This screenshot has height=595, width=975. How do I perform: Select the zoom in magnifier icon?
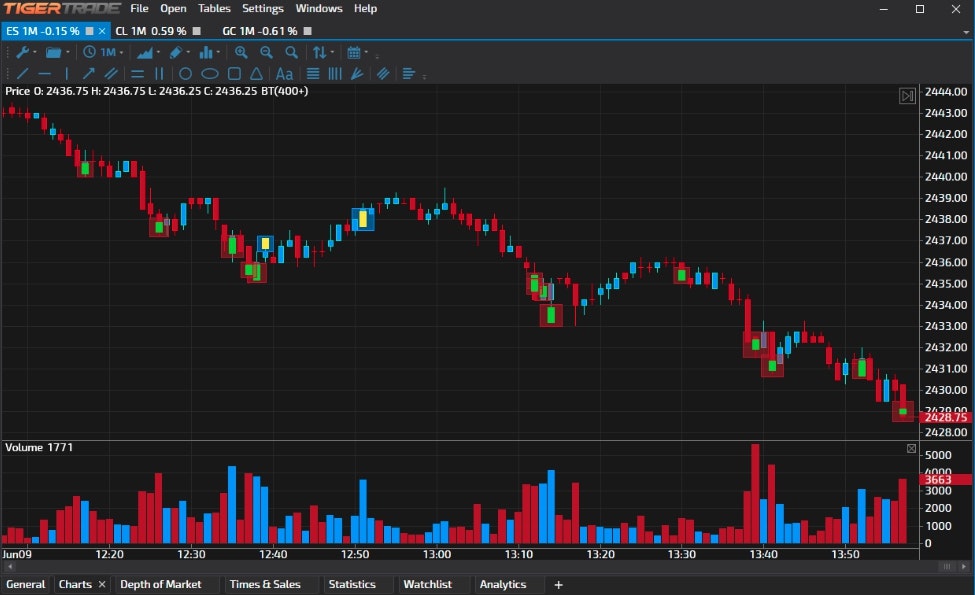coord(240,52)
